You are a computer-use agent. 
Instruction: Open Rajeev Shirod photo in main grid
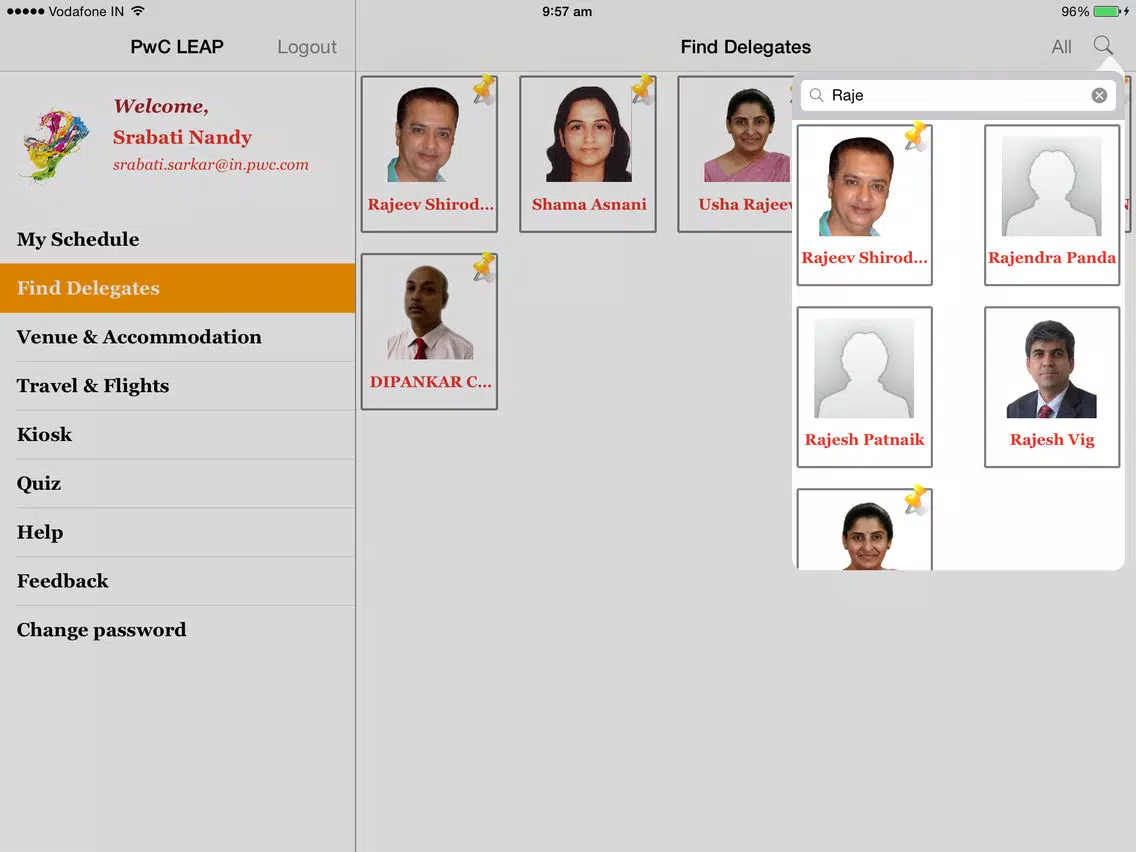point(427,134)
